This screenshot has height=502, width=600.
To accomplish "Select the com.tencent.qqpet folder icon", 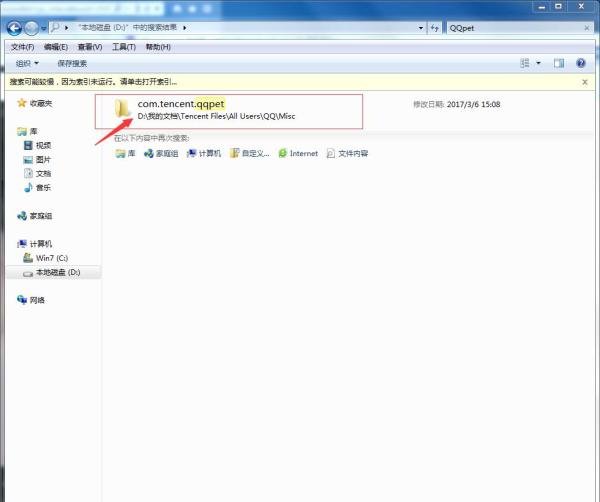I will [x=122, y=108].
